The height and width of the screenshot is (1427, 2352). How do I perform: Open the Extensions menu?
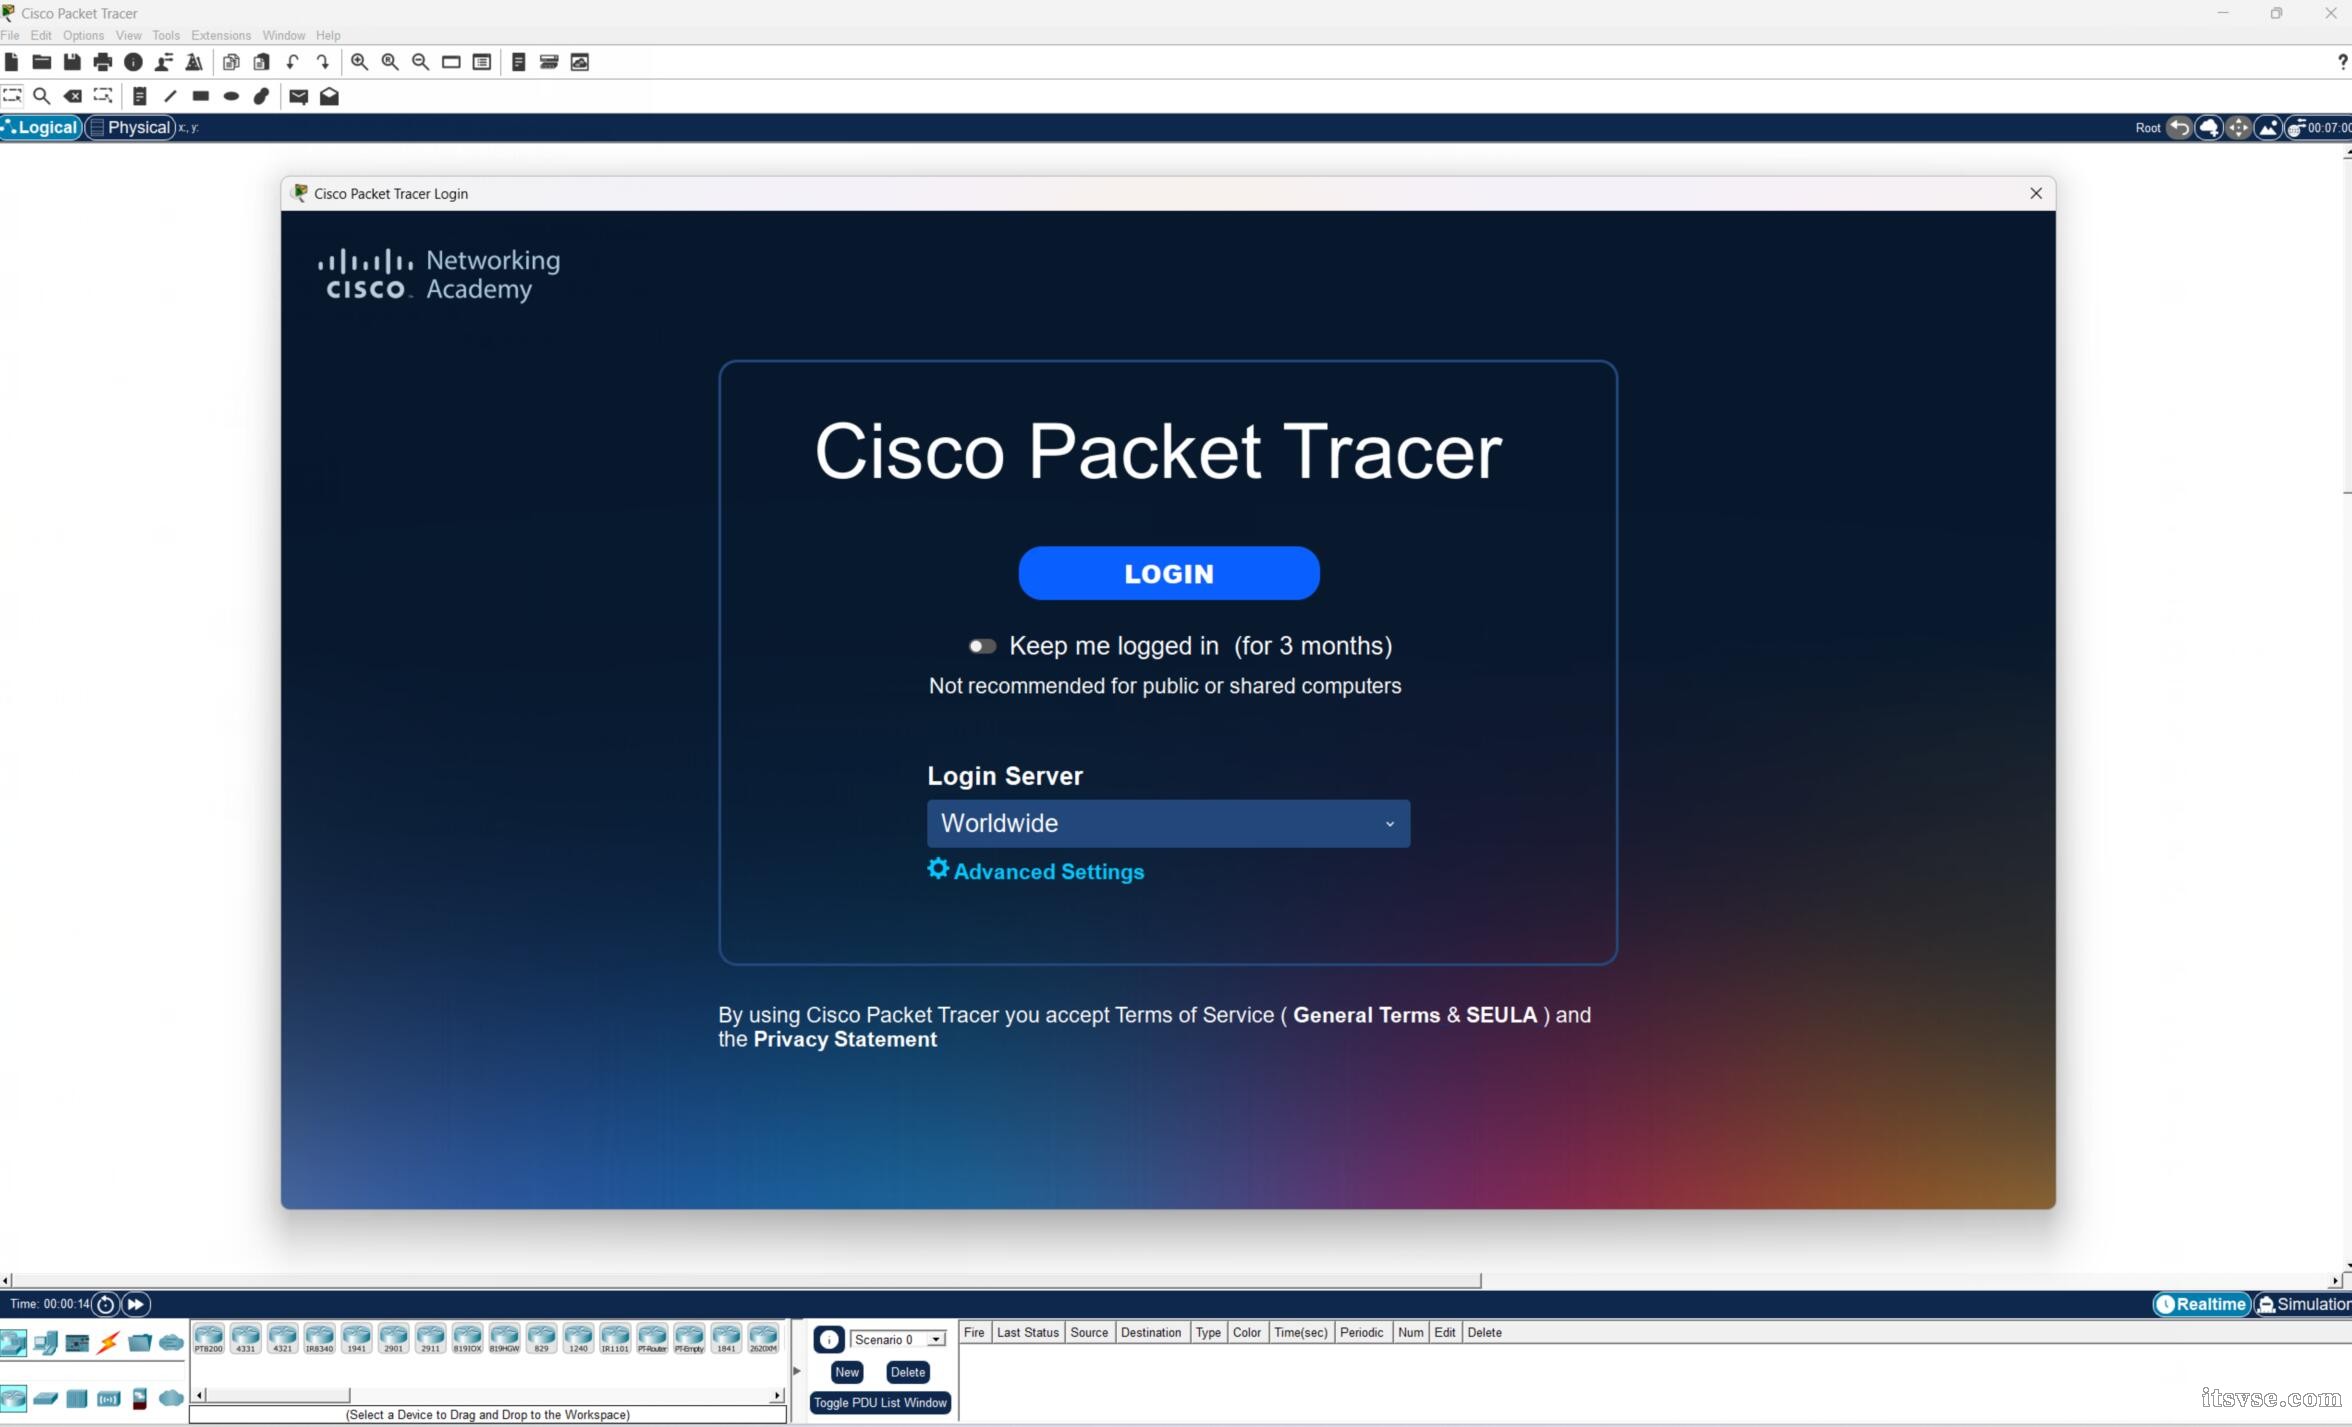coord(221,35)
